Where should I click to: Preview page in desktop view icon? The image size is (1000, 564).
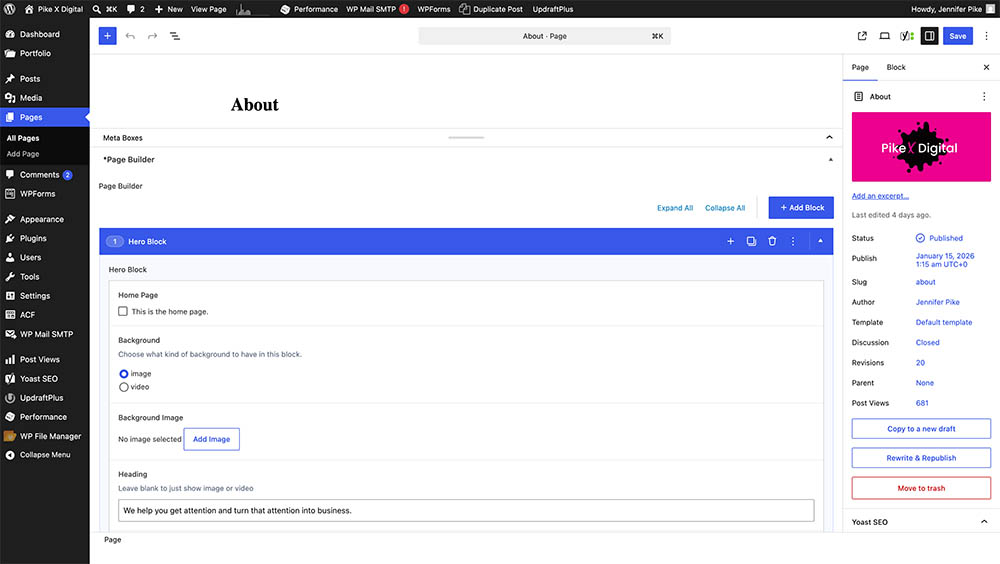tap(884, 36)
